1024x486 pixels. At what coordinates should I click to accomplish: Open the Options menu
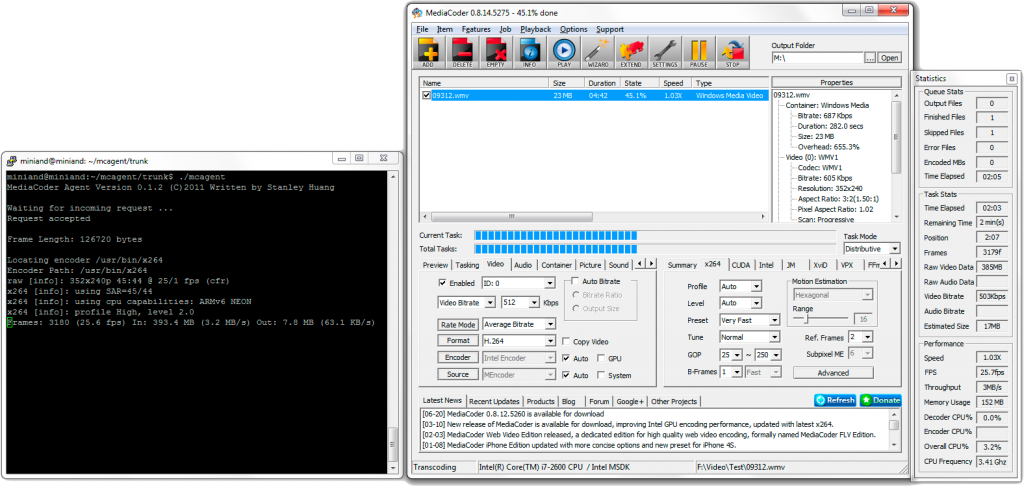573,29
